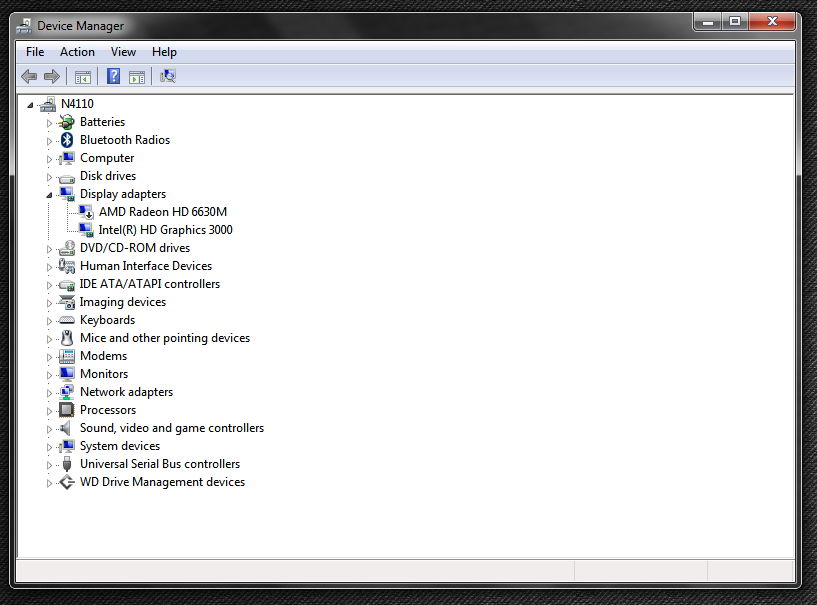Select Intel(R) HD Graphics 3000 text
Viewport: 817px width, 605px height.
[165, 230]
